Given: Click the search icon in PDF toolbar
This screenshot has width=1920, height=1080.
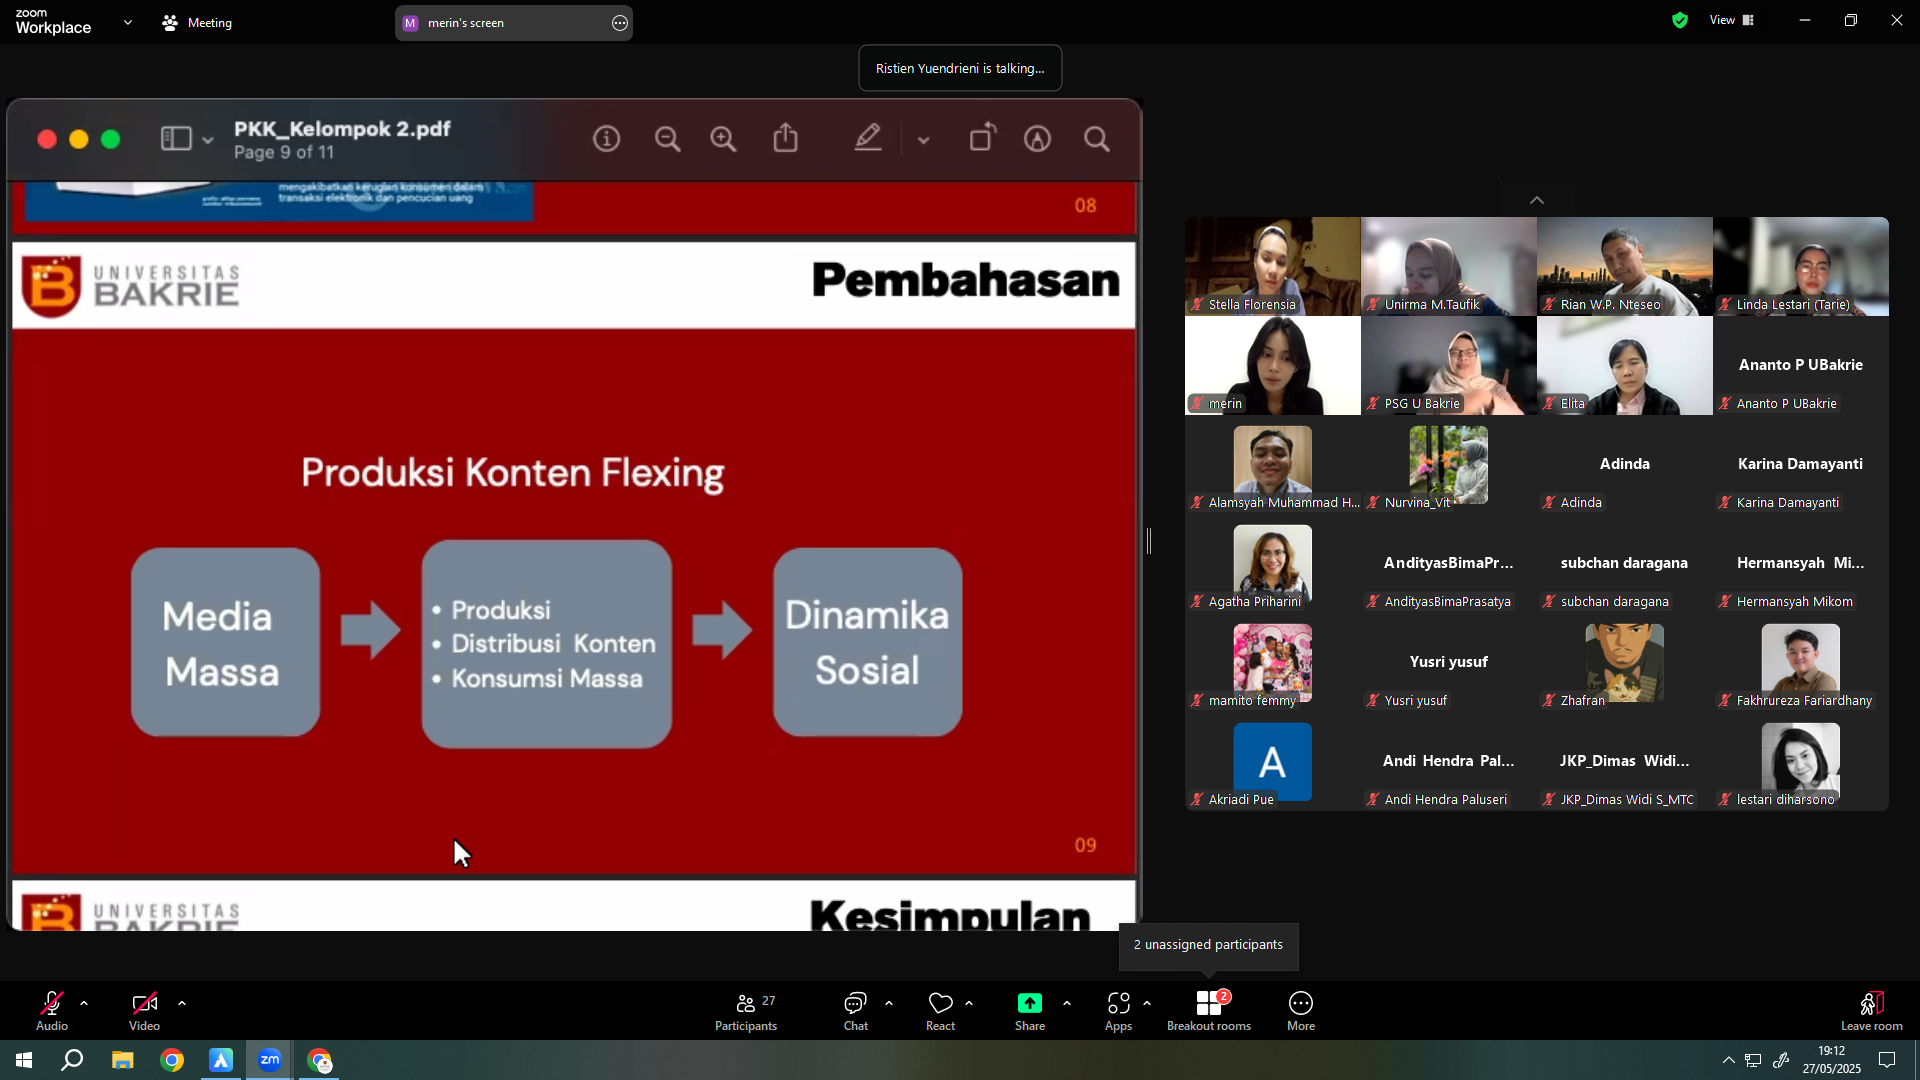Looking at the screenshot, I should coord(1097,139).
